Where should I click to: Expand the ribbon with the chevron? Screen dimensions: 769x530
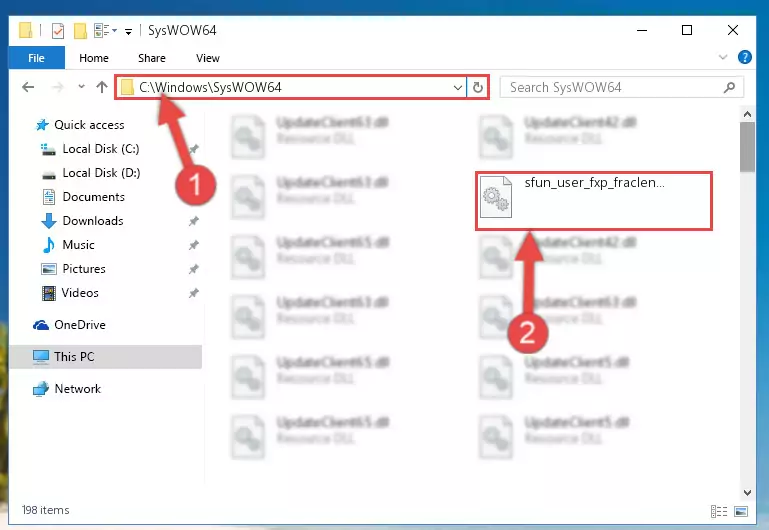click(x=722, y=57)
